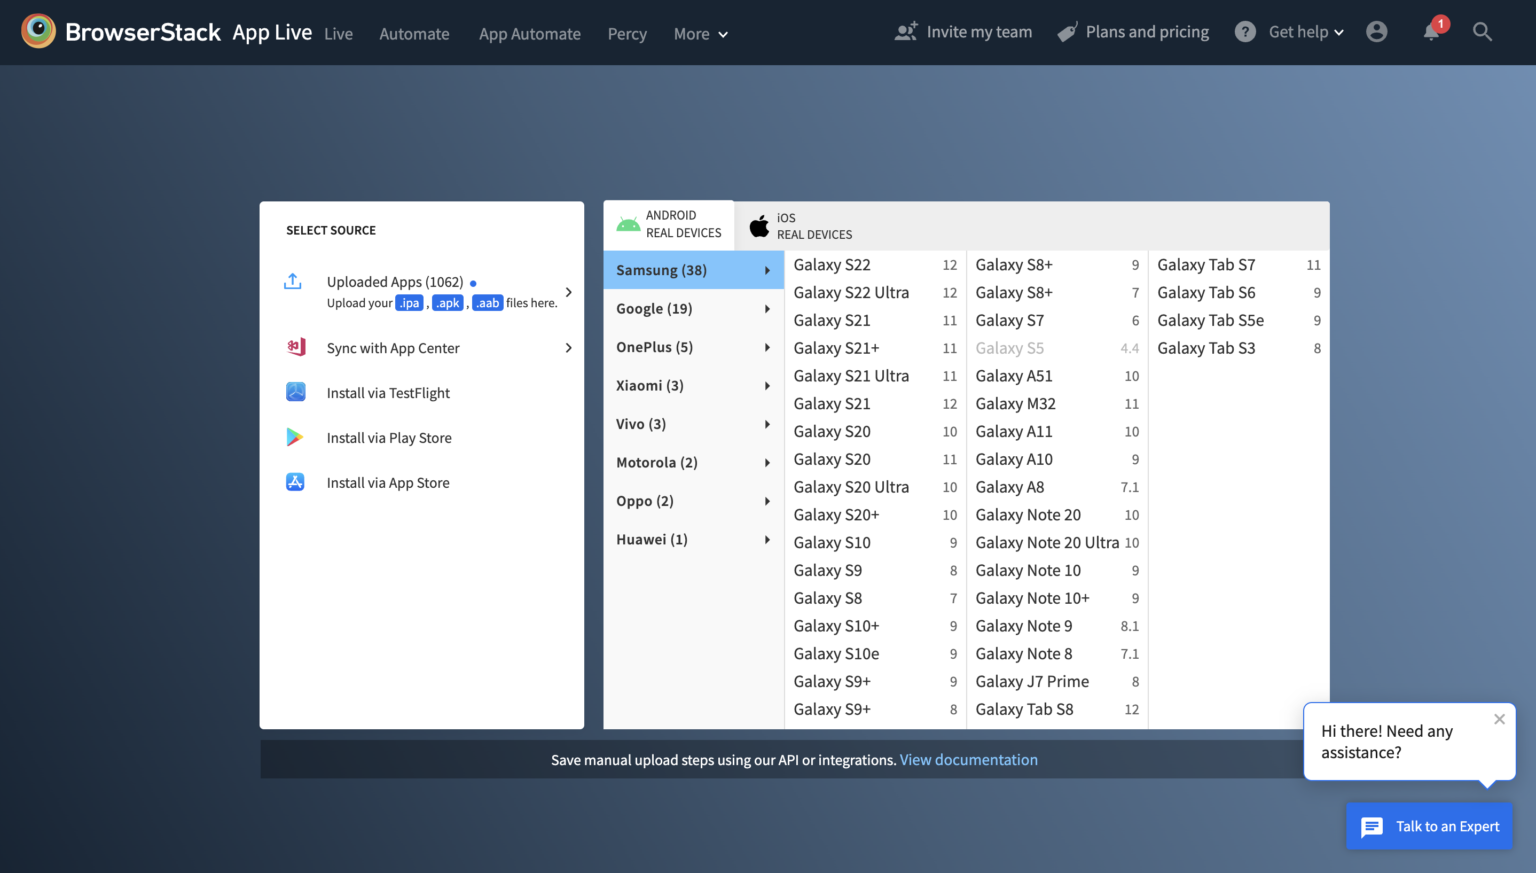Expand the More navigation menu
The image size is (1536, 873).
tap(700, 33)
